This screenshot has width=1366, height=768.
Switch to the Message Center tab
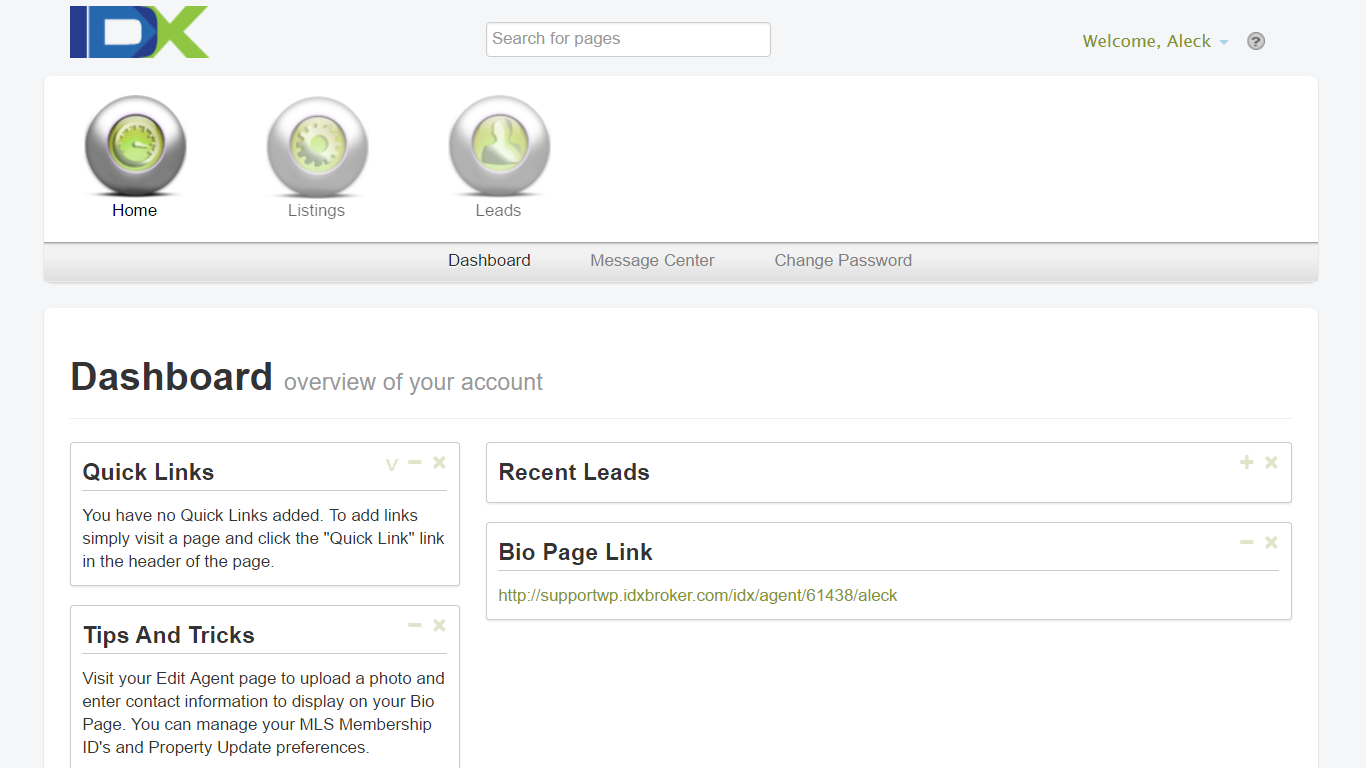pyautogui.click(x=652, y=260)
